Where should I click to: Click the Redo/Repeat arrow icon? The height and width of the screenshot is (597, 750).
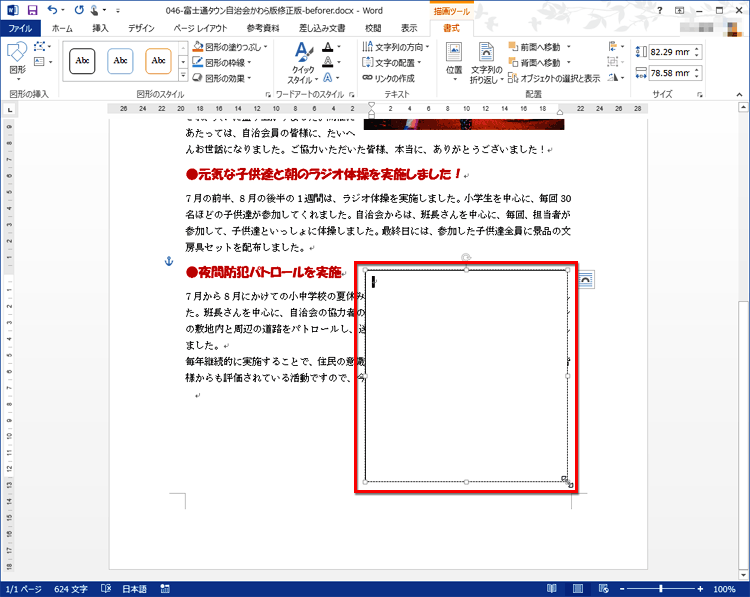79,10
